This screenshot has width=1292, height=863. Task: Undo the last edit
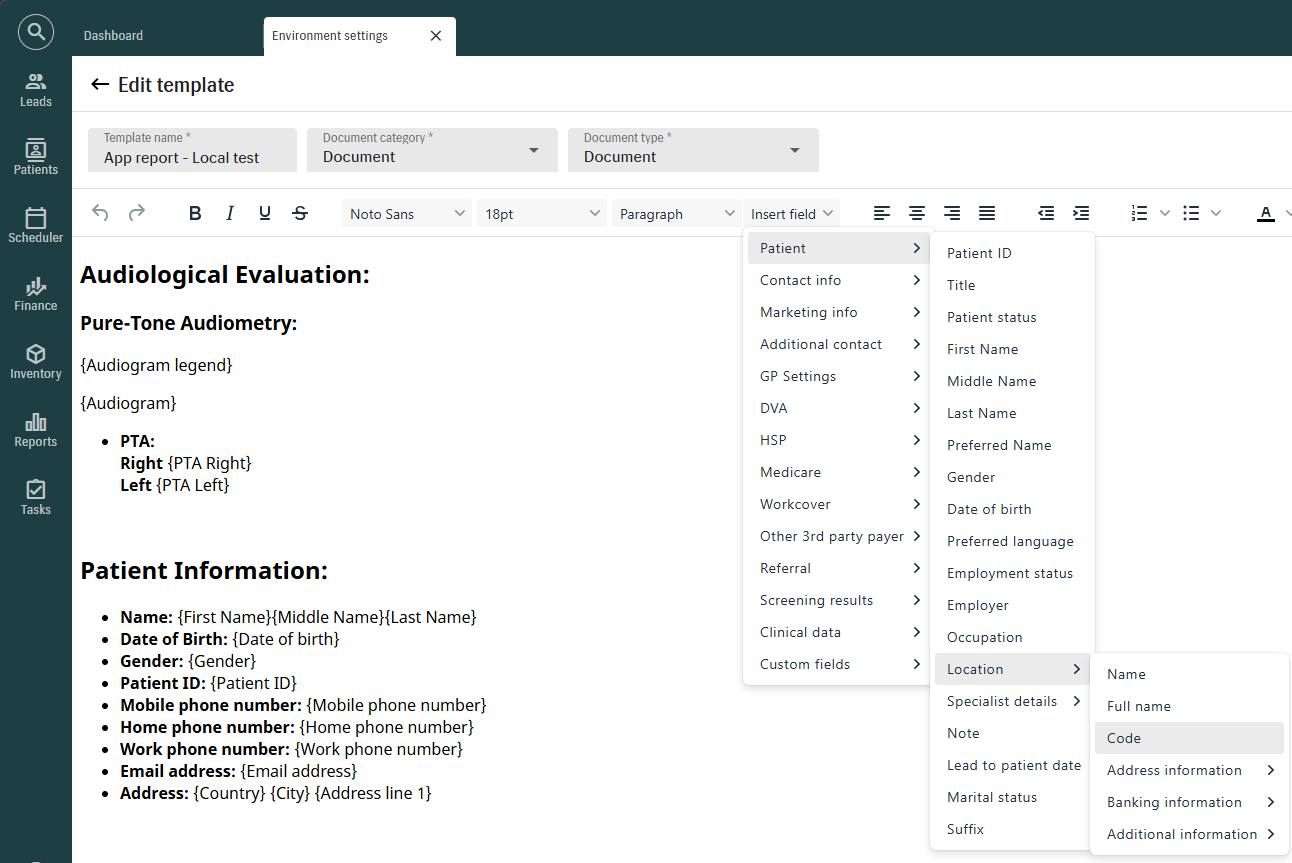(100, 213)
